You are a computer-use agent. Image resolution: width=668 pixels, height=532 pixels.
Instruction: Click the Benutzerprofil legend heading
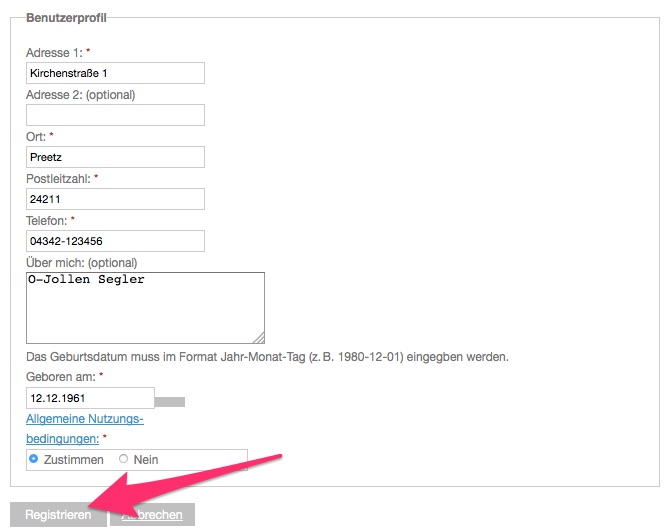pos(66,18)
